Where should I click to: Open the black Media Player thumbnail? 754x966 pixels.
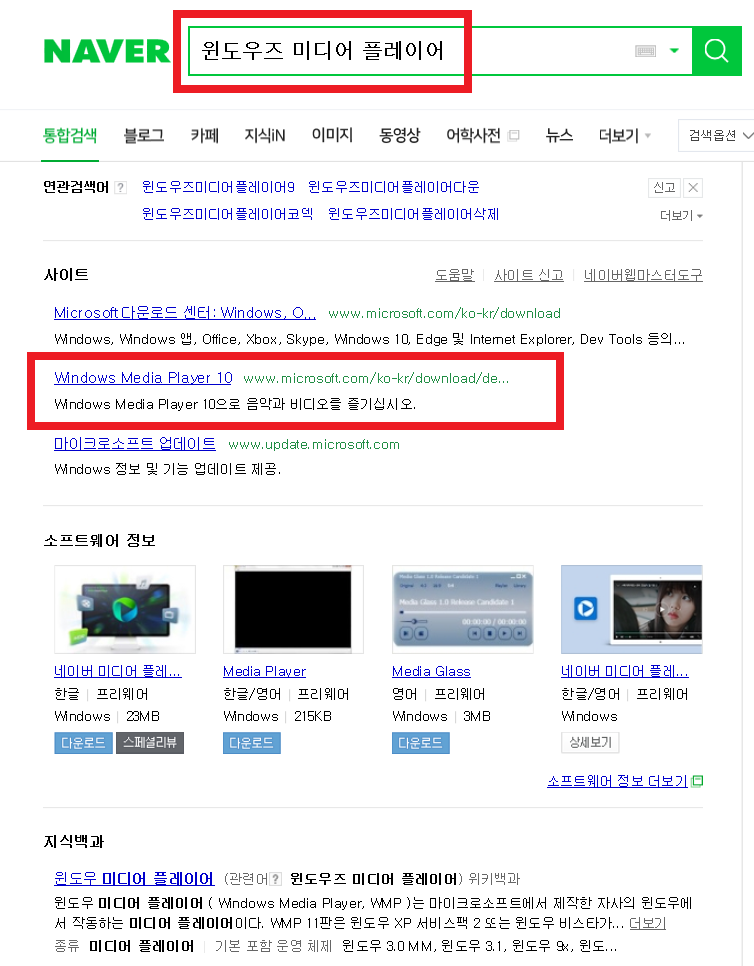pos(293,609)
